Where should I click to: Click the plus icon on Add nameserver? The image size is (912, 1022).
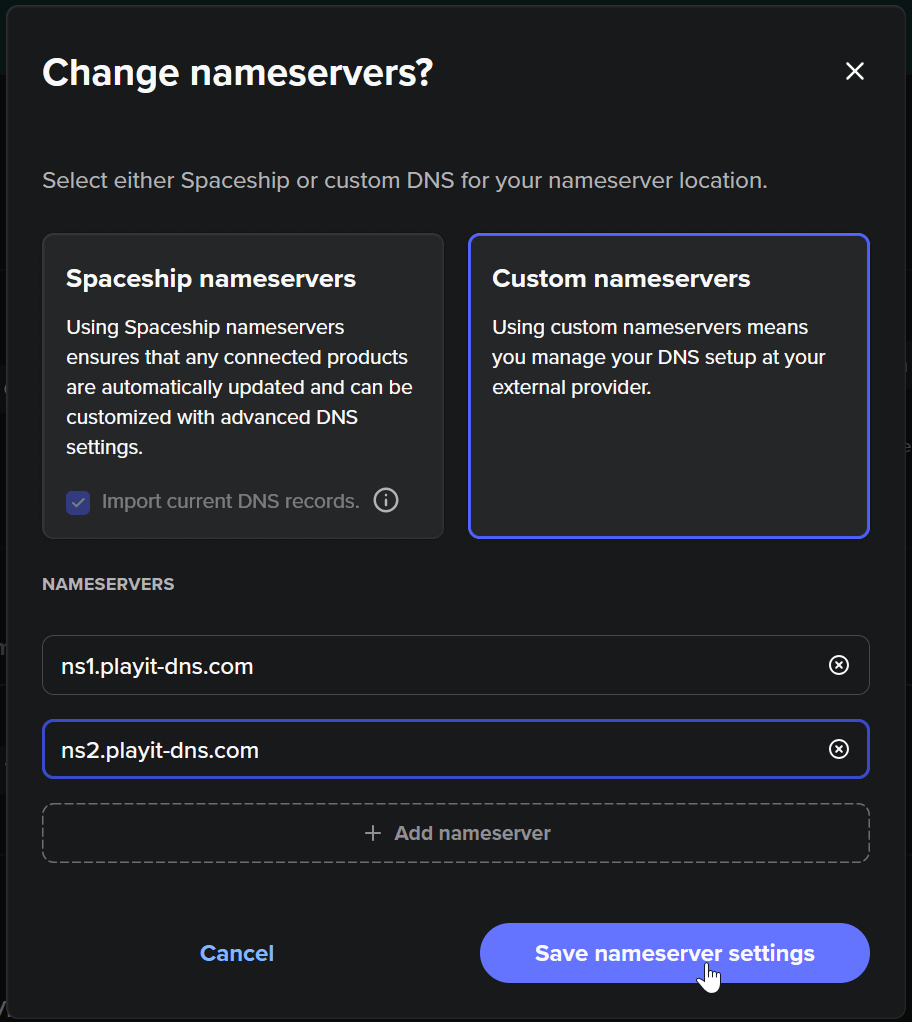pos(373,832)
